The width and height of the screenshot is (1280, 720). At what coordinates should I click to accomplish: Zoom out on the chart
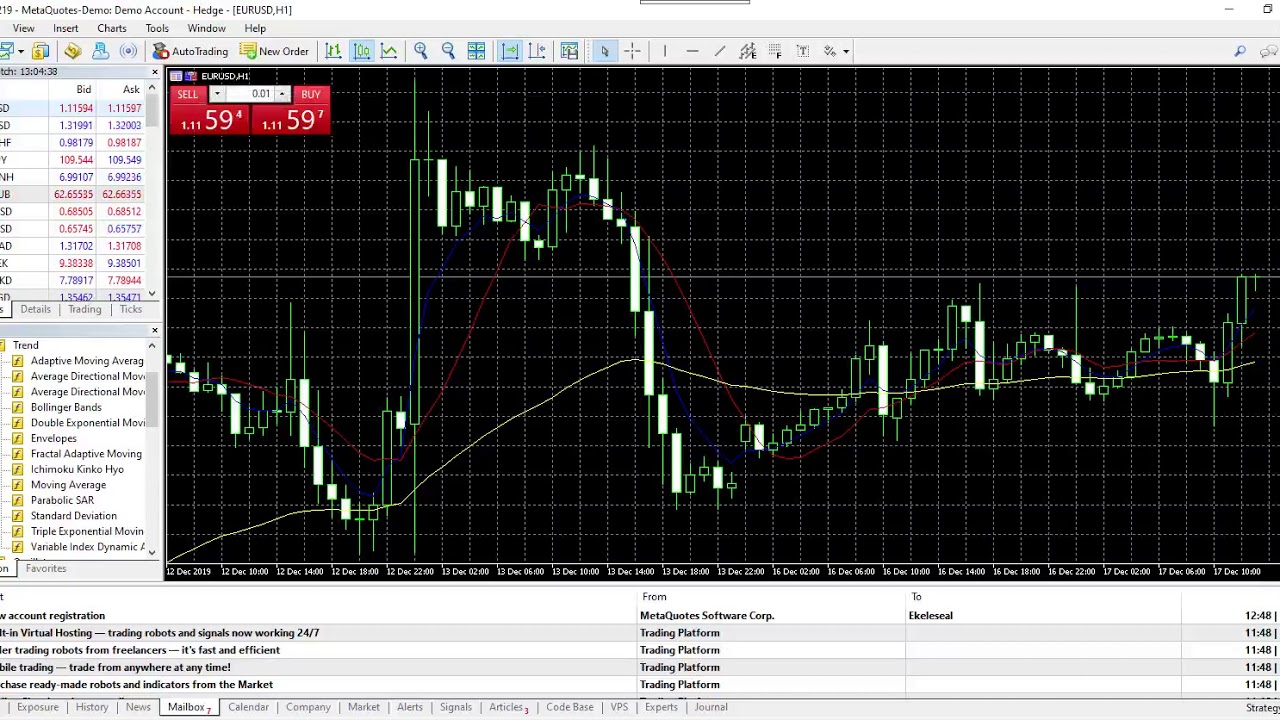pos(448,51)
